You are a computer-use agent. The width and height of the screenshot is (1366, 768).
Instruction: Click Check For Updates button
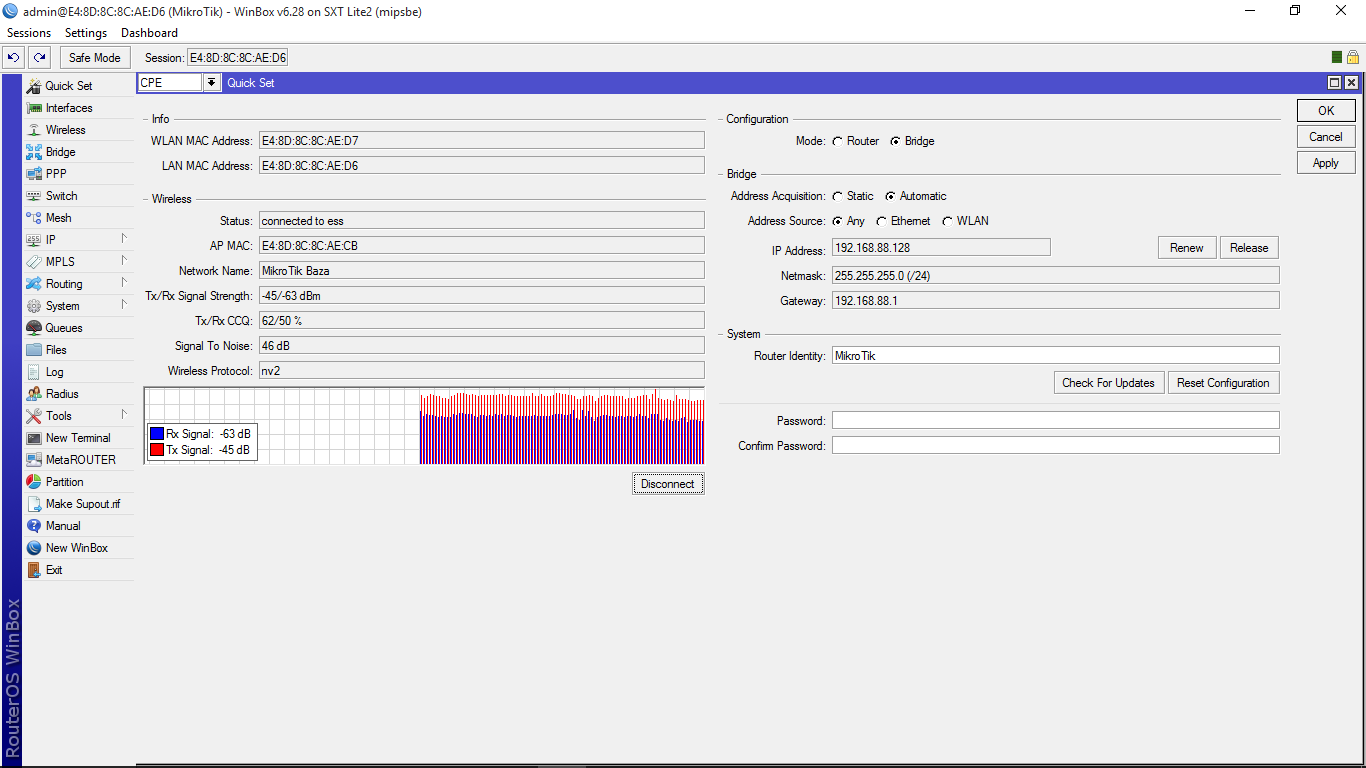click(1109, 383)
